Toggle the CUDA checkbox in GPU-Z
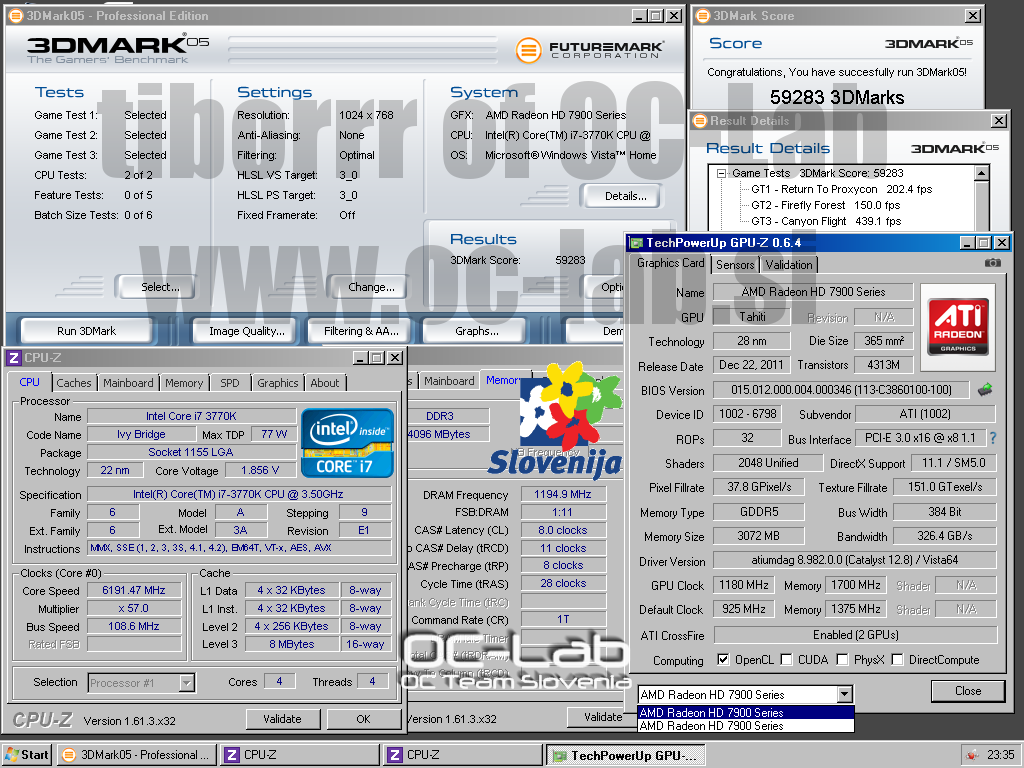Screen dimensions: 1024x768 tap(786, 660)
